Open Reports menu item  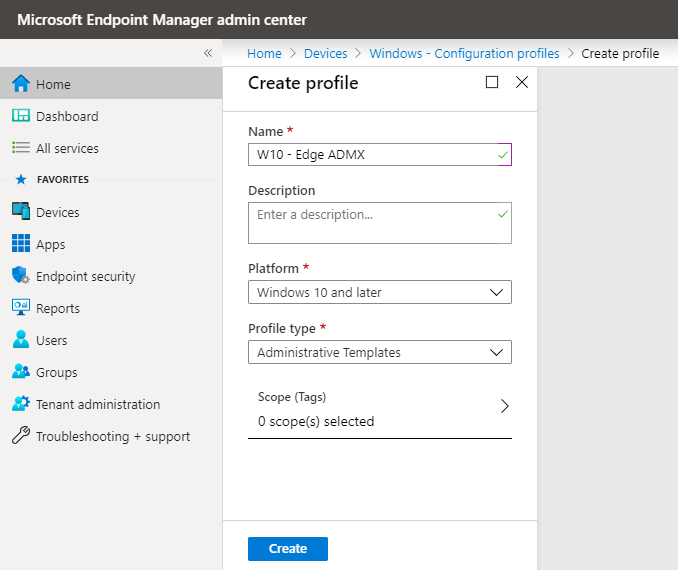pos(111,308)
